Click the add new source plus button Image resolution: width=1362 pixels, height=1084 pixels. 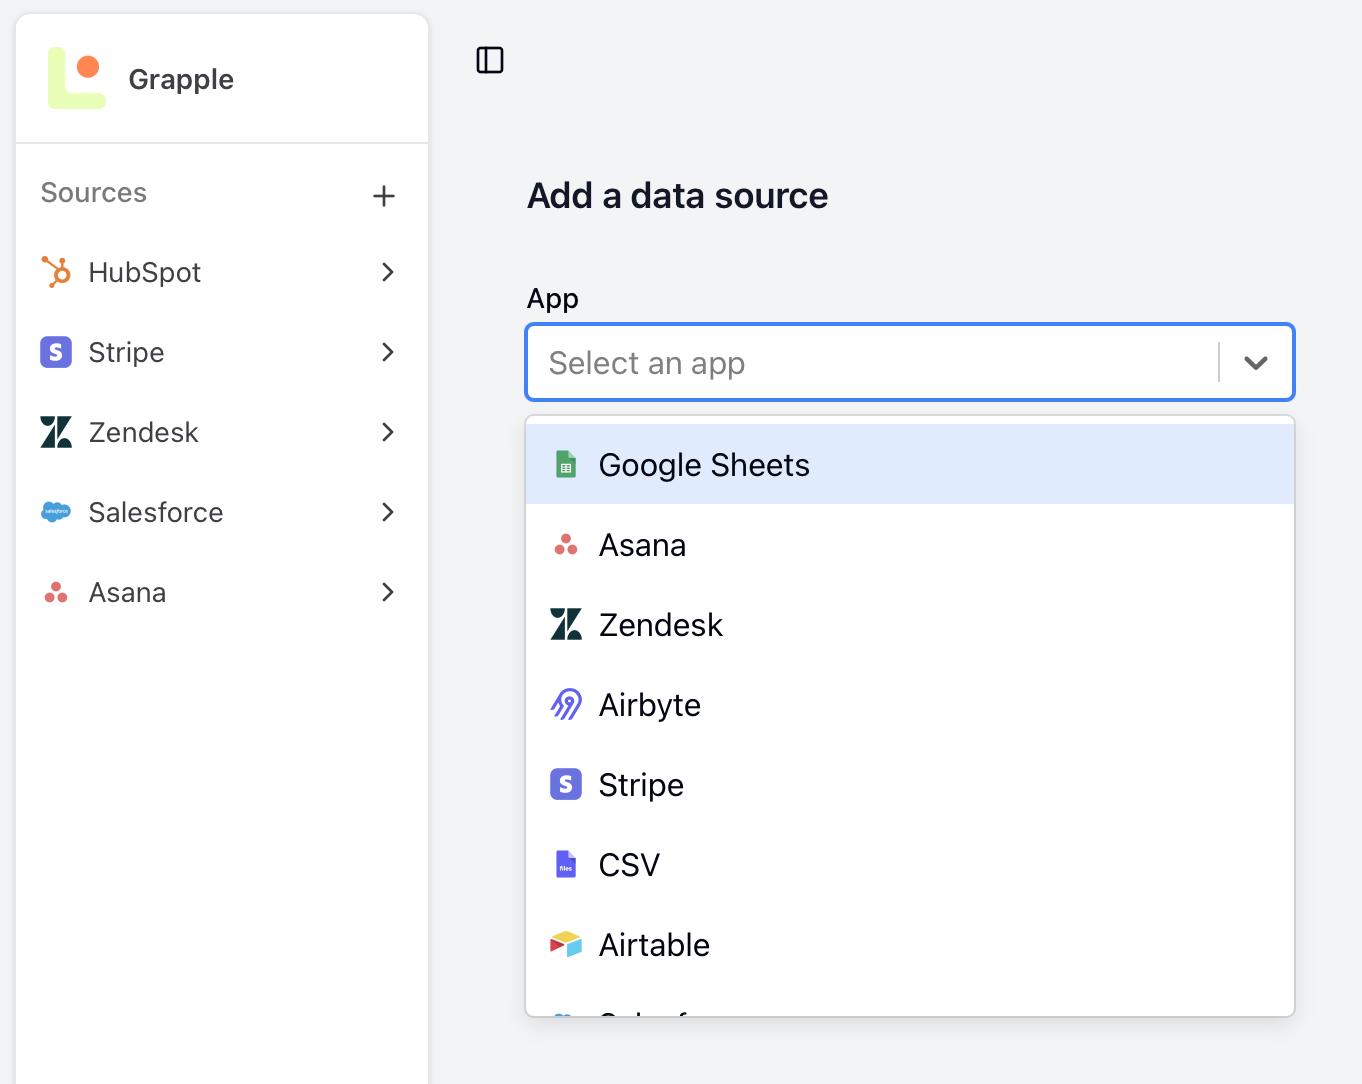(384, 195)
